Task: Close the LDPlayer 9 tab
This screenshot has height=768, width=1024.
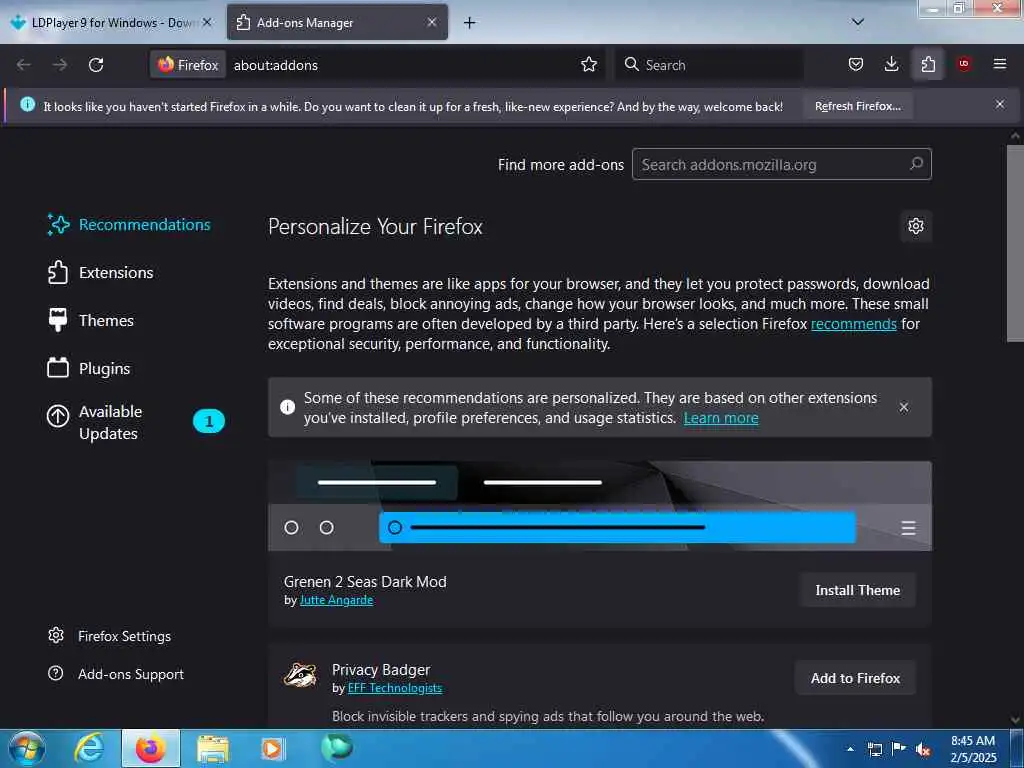Action: coord(207,22)
